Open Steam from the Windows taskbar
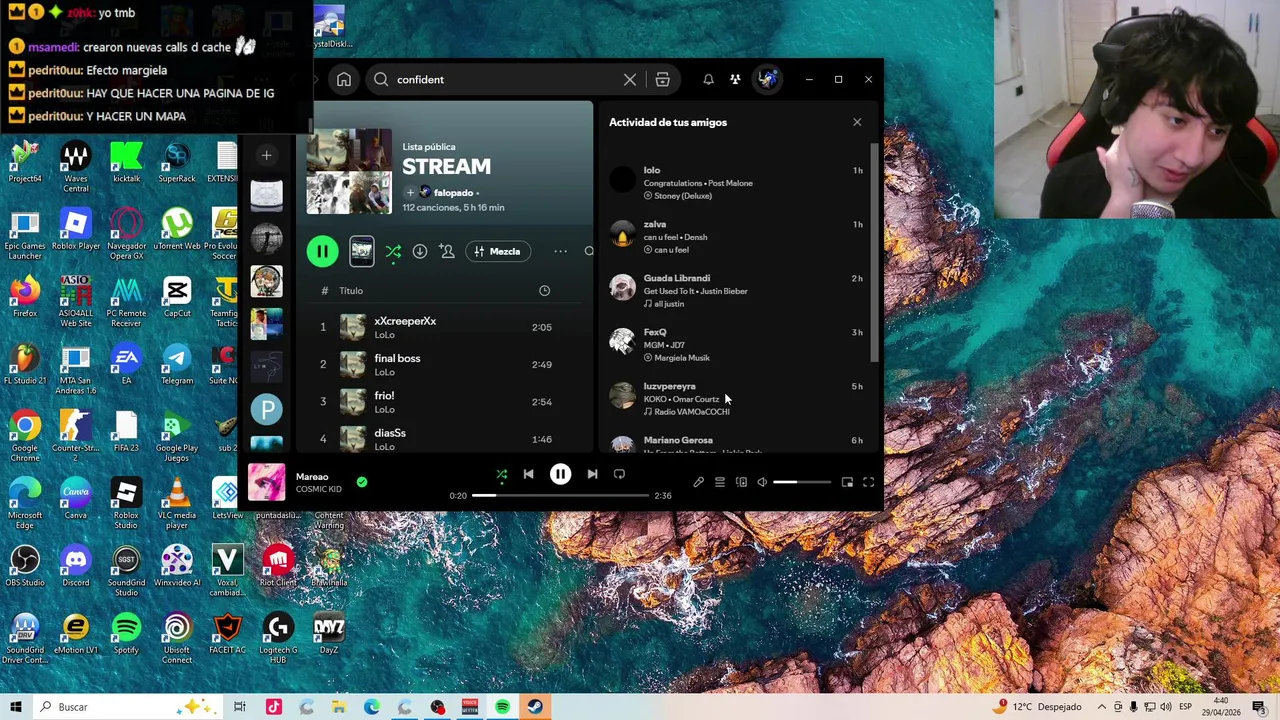Image resolution: width=1280 pixels, height=720 pixels. (x=535, y=707)
